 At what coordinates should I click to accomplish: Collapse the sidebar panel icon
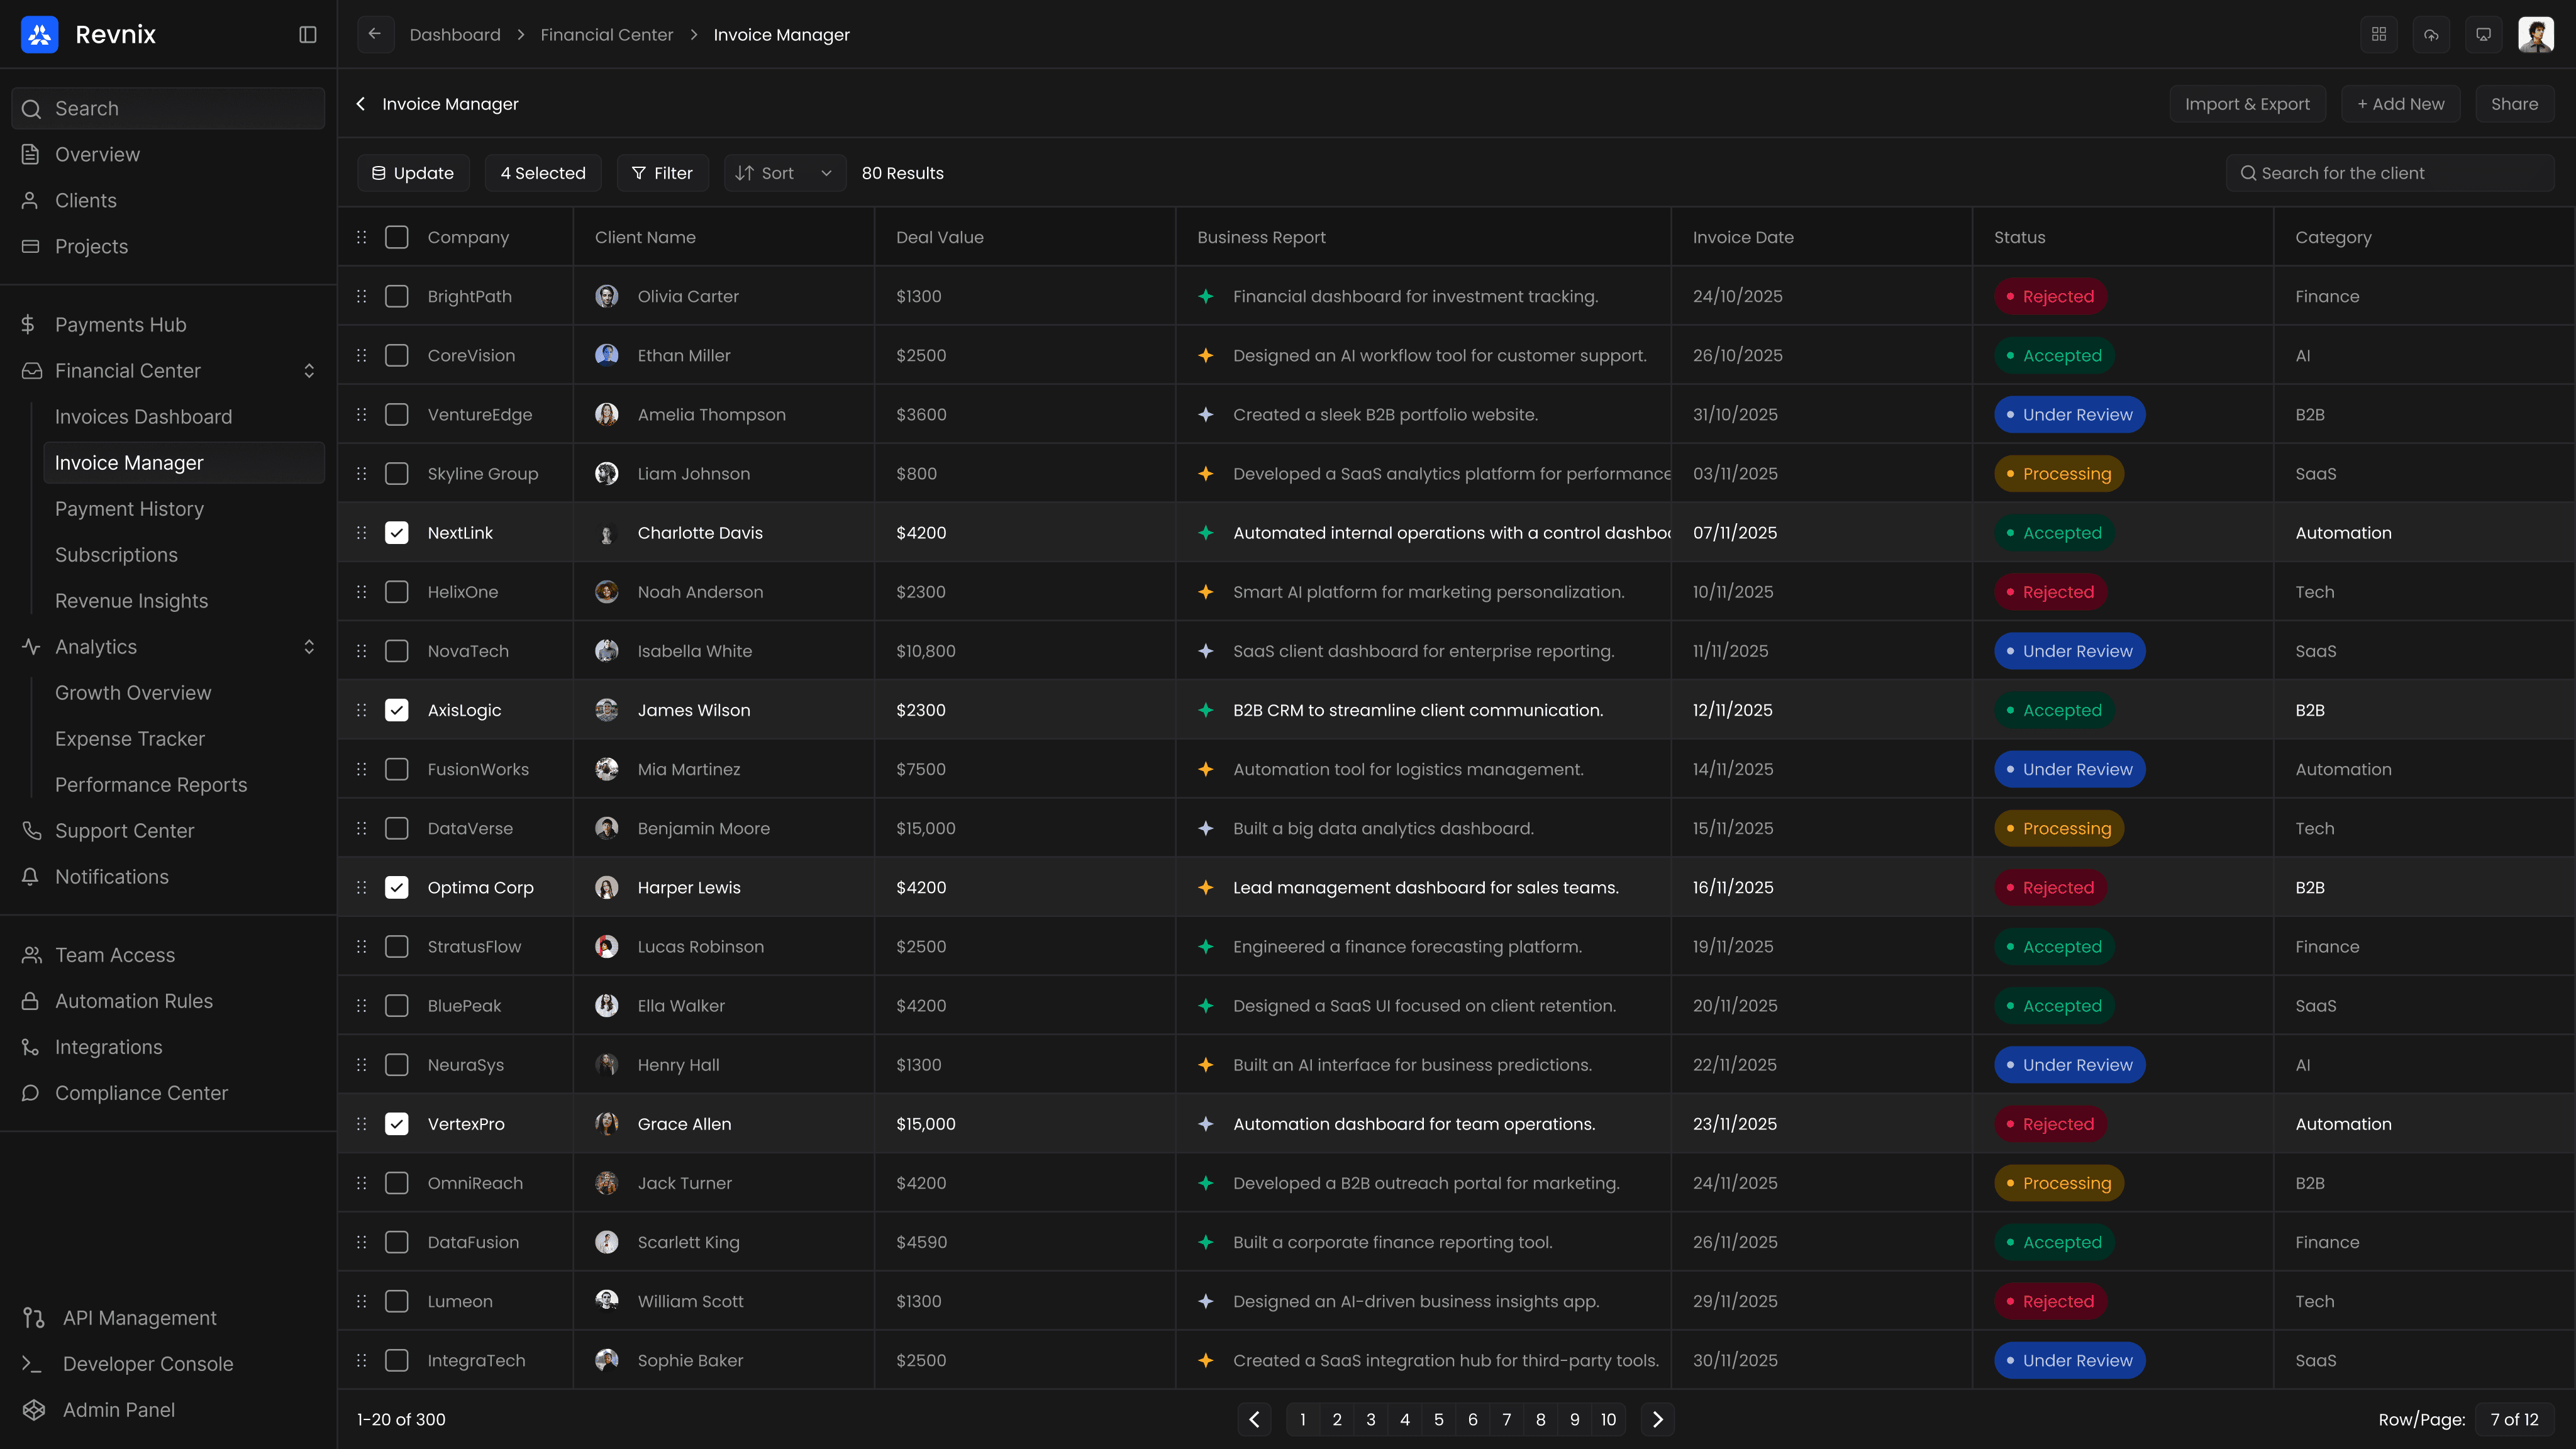coord(308,35)
